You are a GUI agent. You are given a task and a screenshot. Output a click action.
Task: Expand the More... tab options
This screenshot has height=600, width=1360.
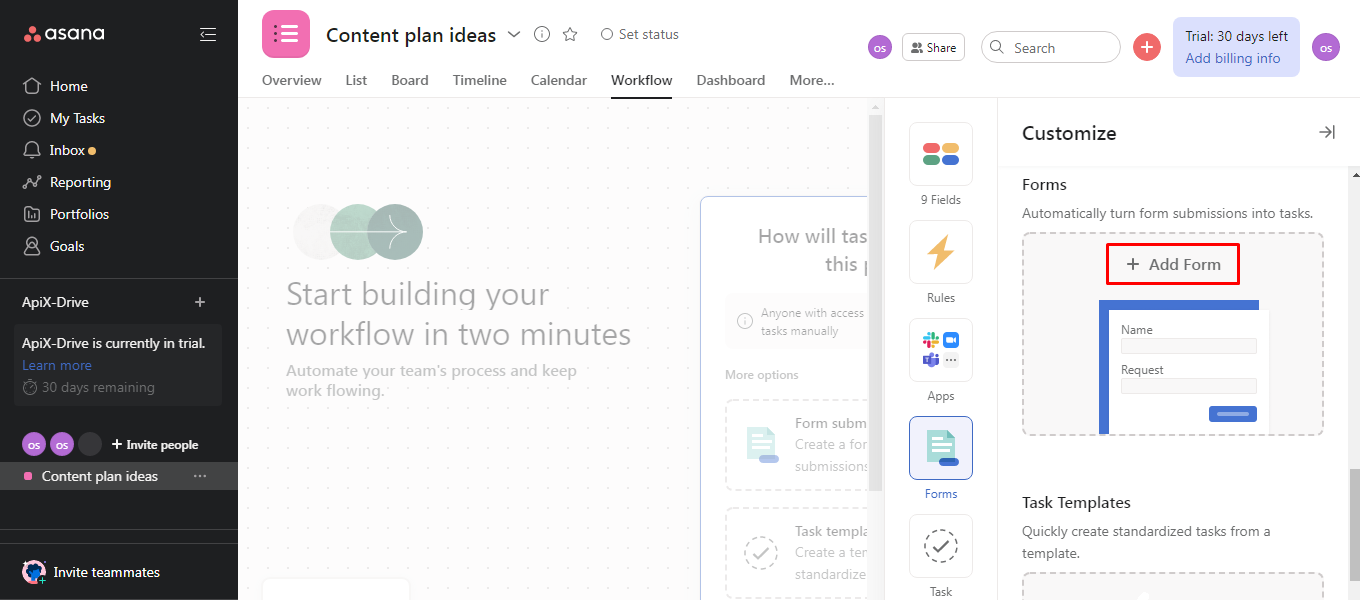tap(811, 80)
